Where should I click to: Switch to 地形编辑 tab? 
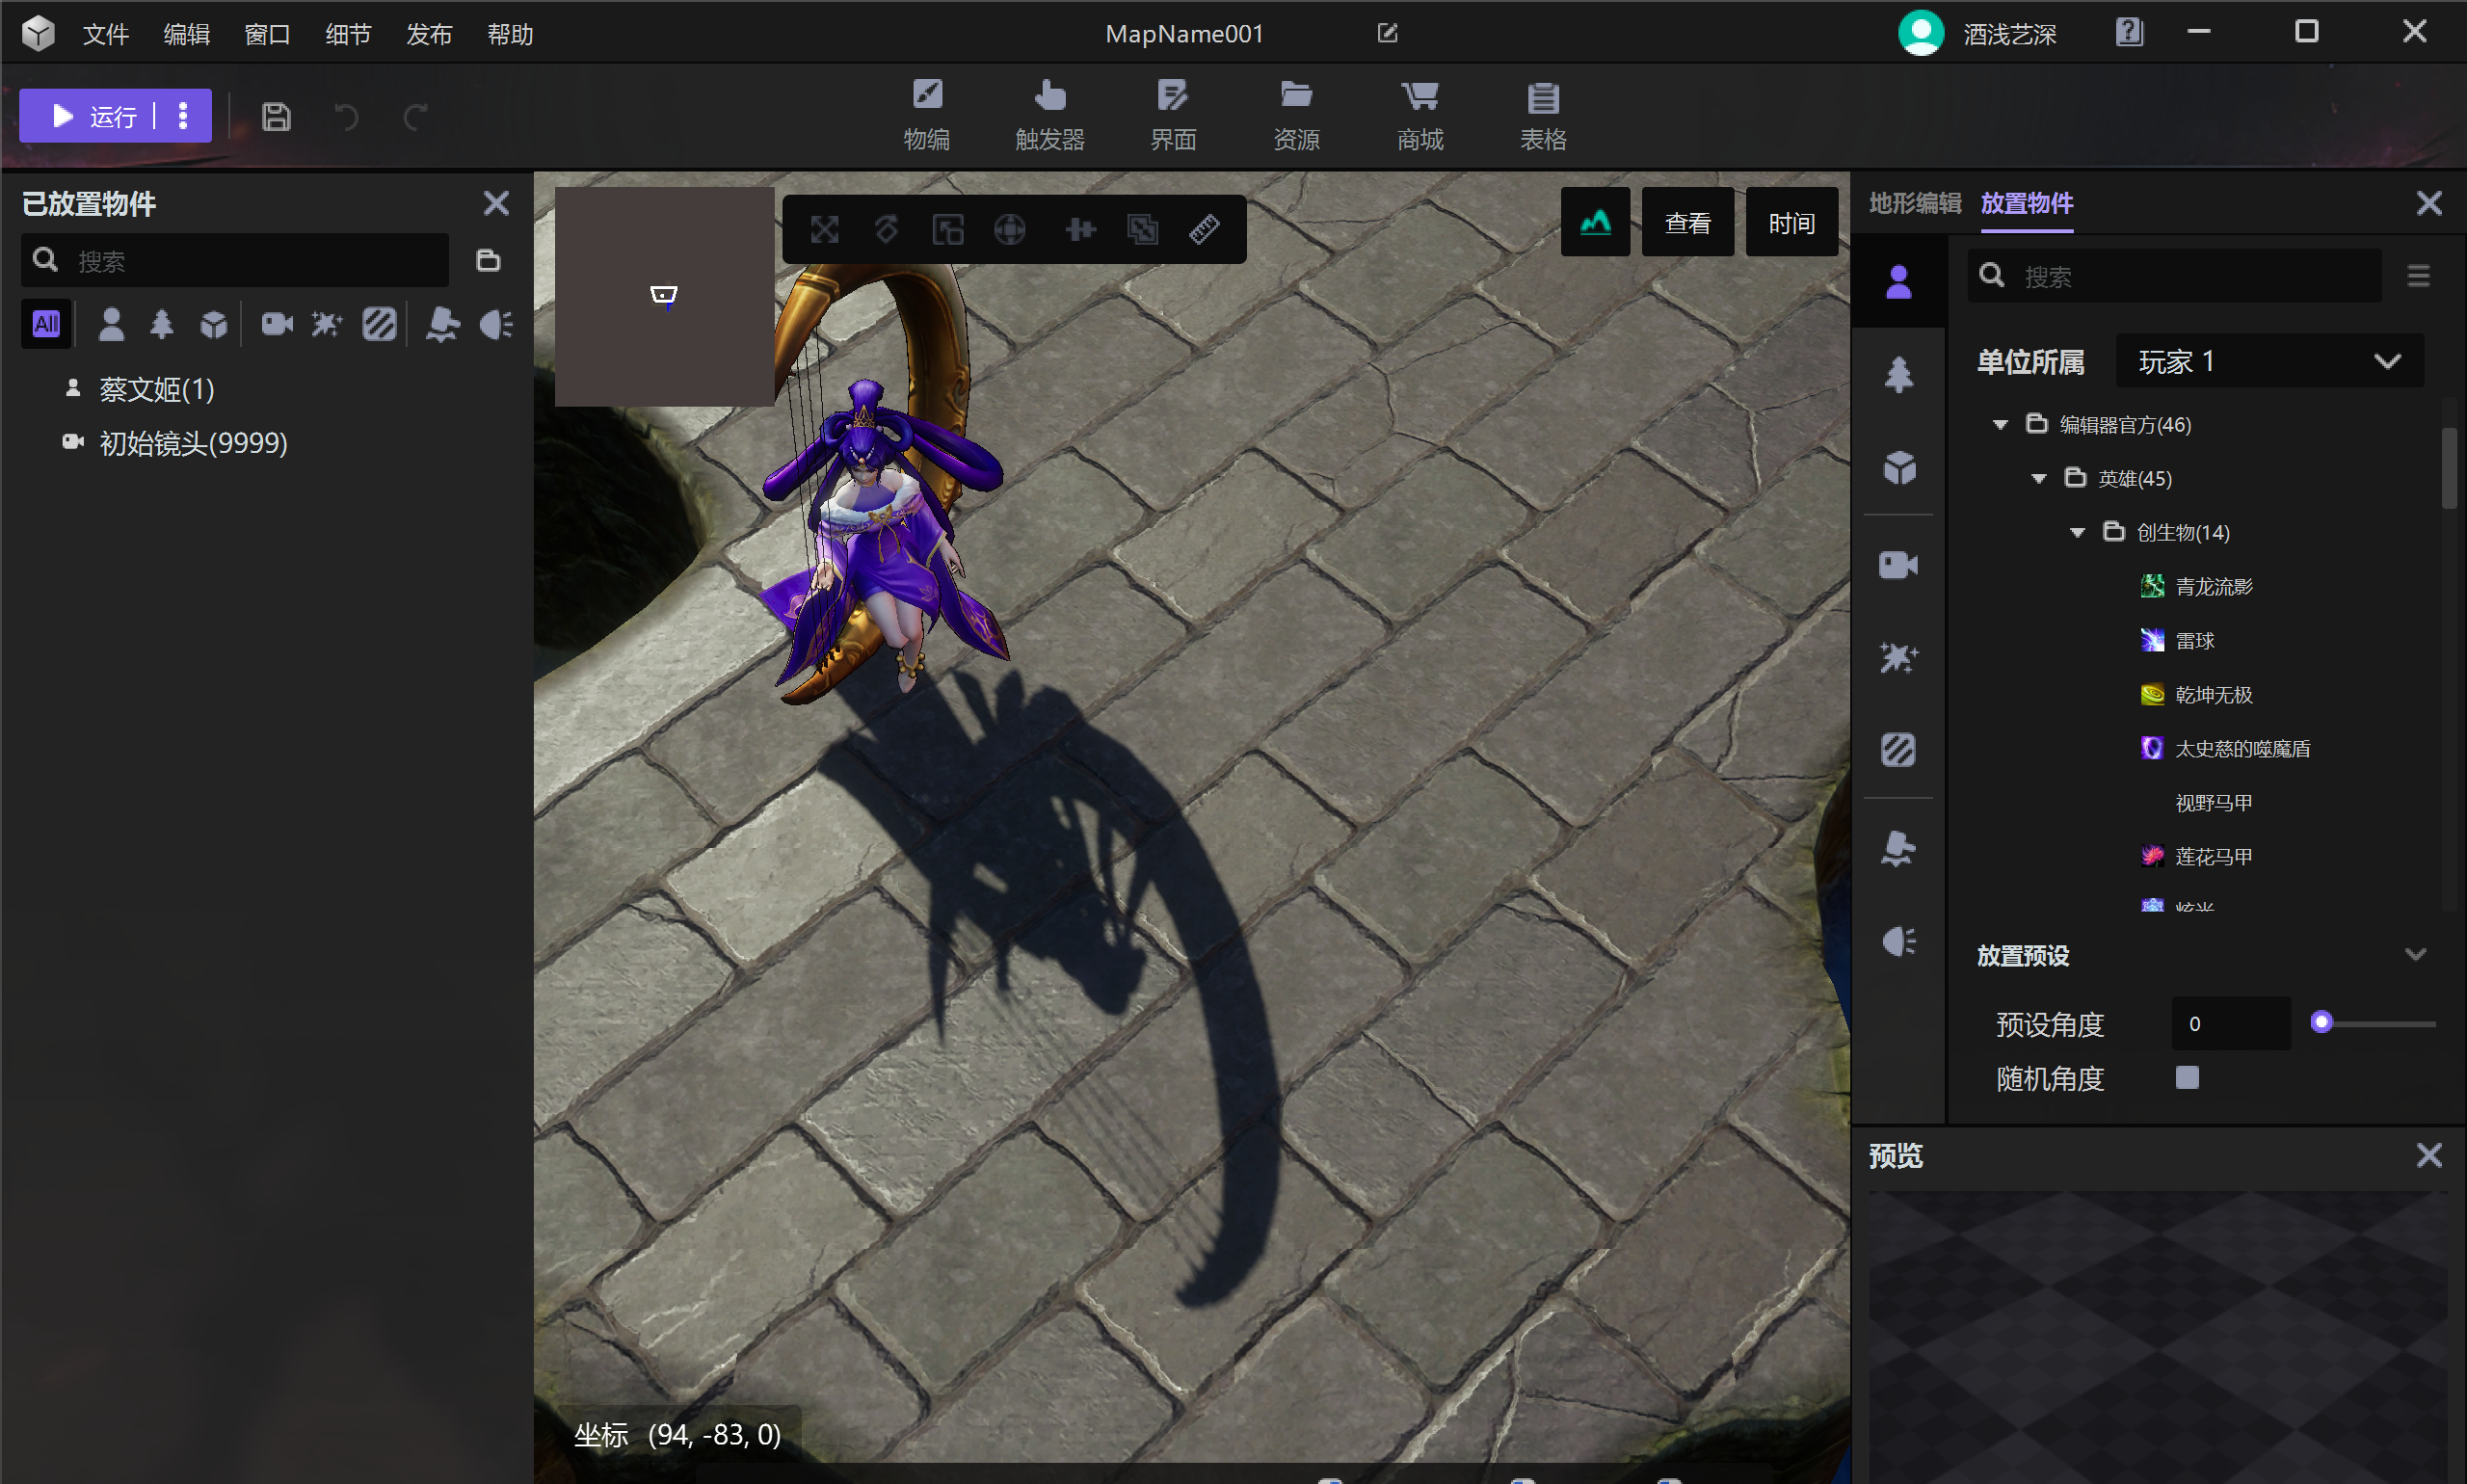(x=1915, y=203)
